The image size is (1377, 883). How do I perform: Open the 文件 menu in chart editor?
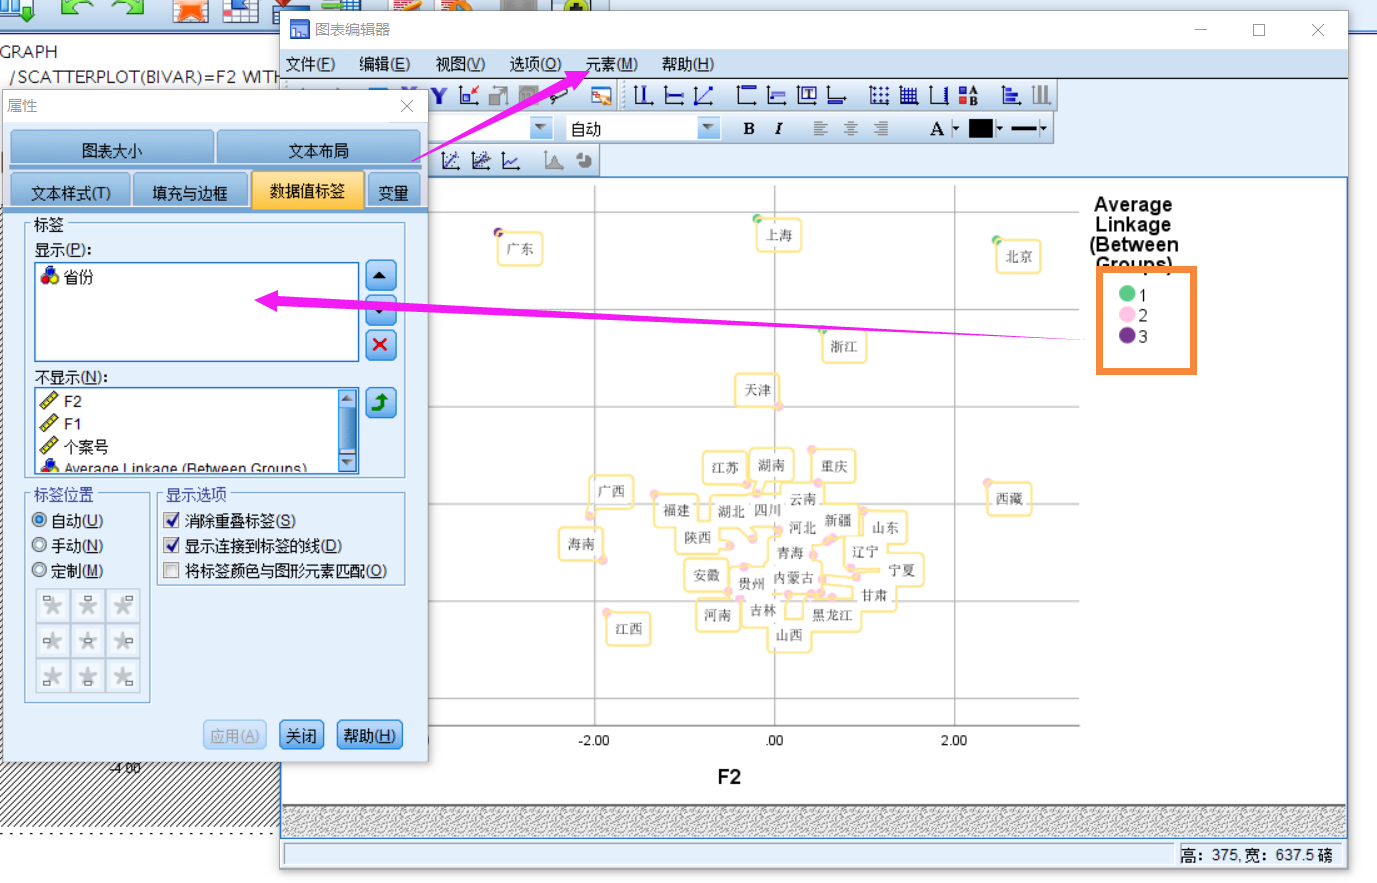point(311,64)
